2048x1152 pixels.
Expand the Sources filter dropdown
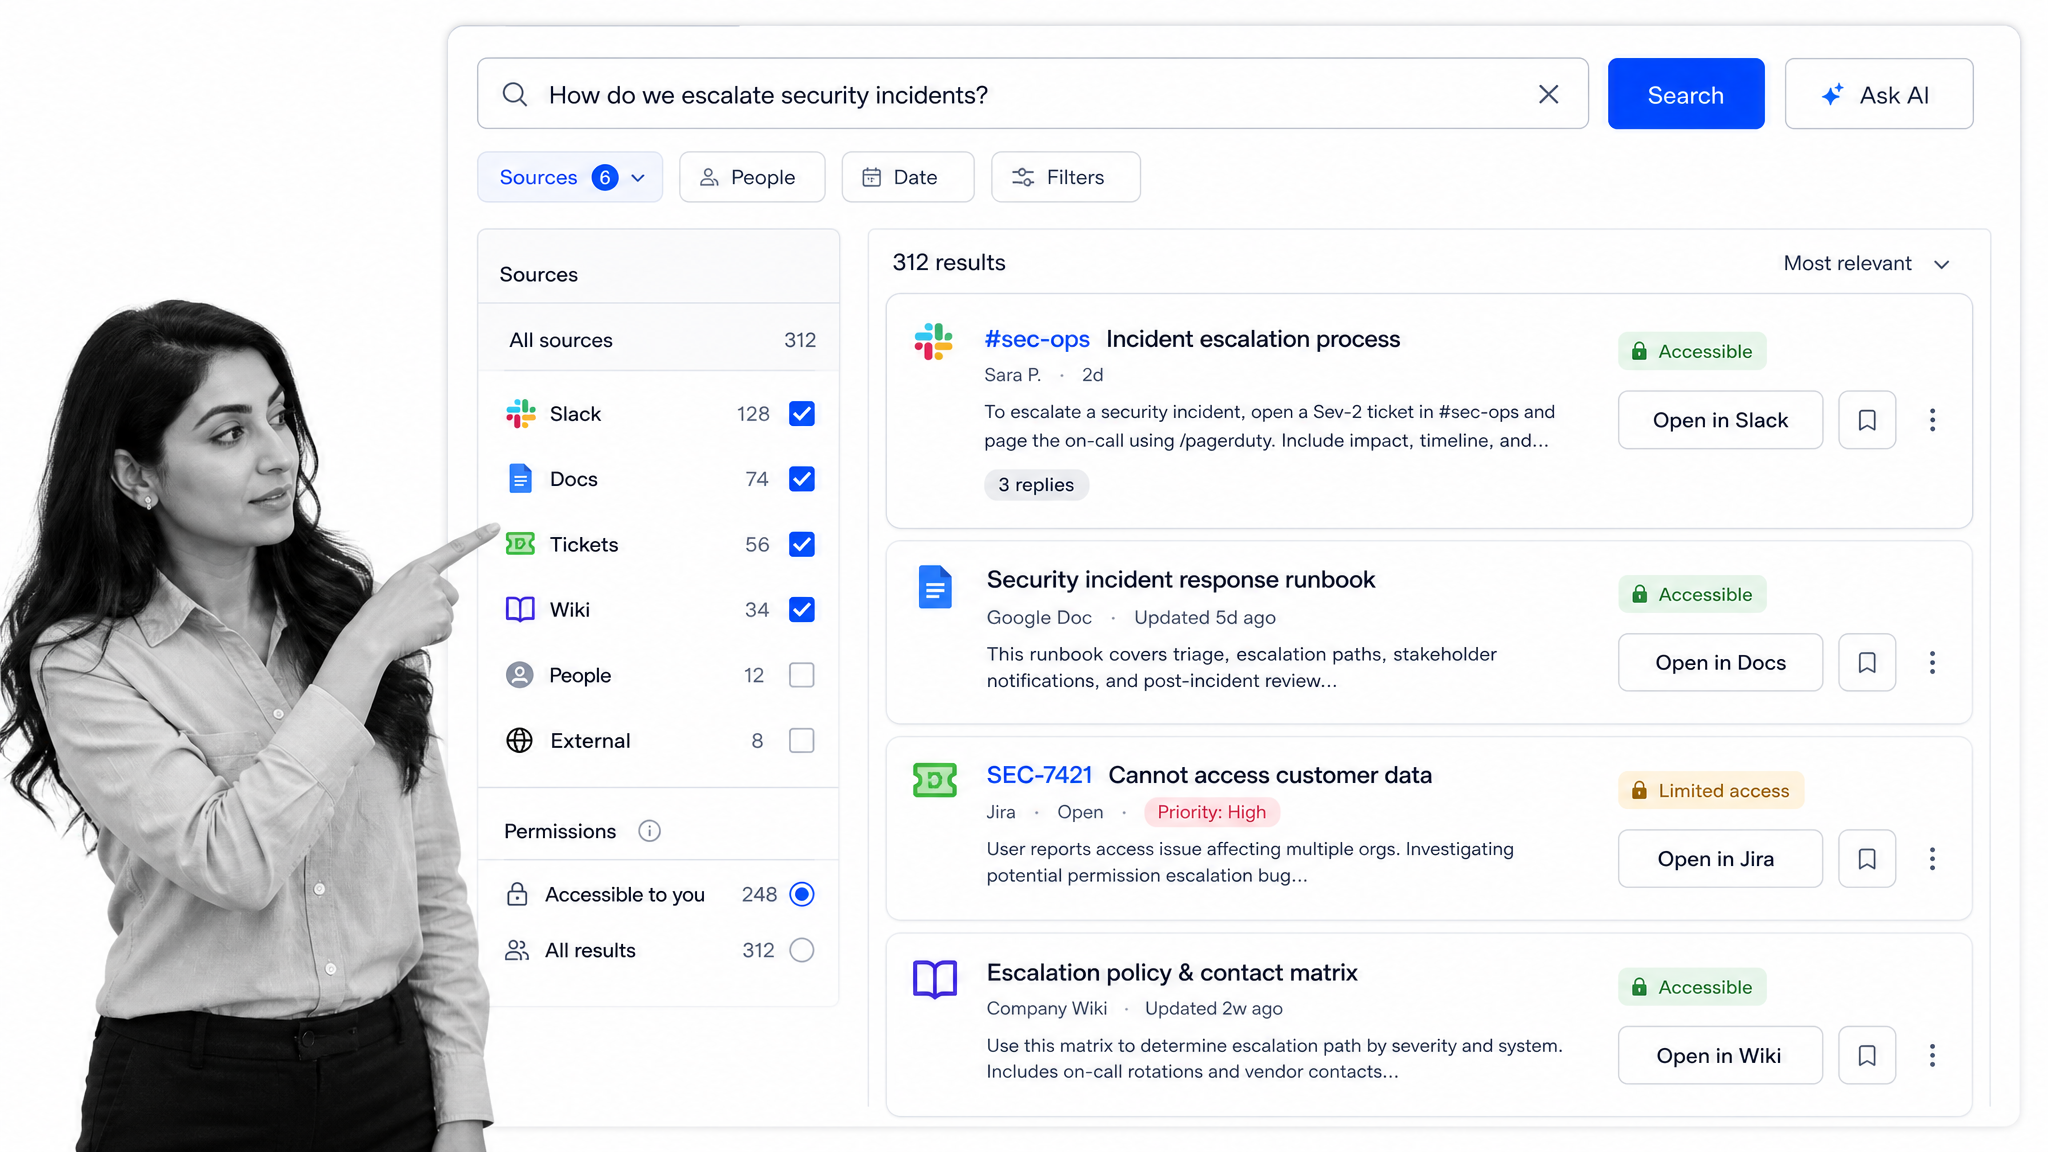coord(570,177)
